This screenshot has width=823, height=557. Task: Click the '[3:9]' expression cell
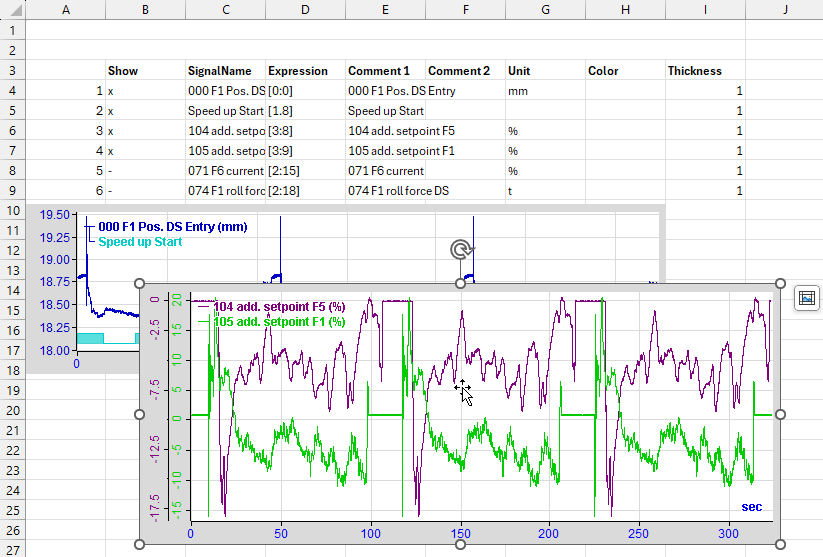(x=305, y=151)
